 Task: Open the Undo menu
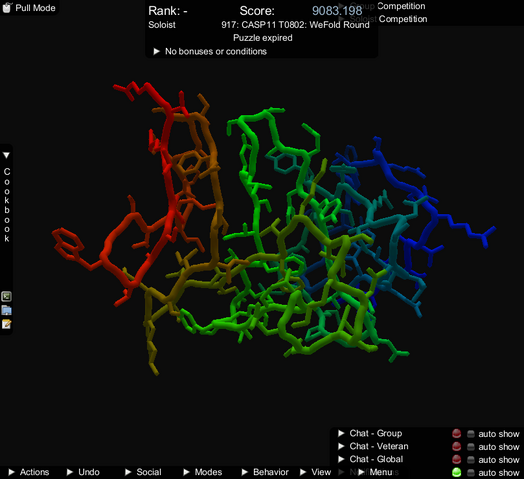83,472
